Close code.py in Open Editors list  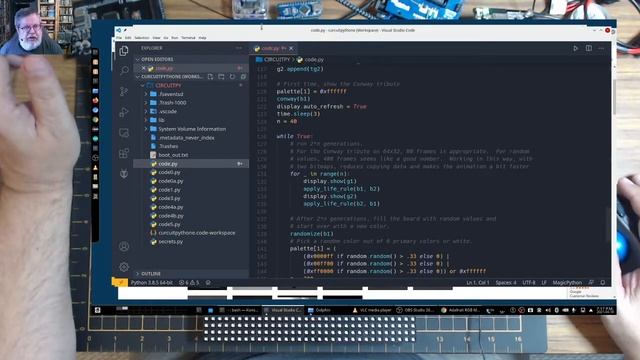pos(144,68)
